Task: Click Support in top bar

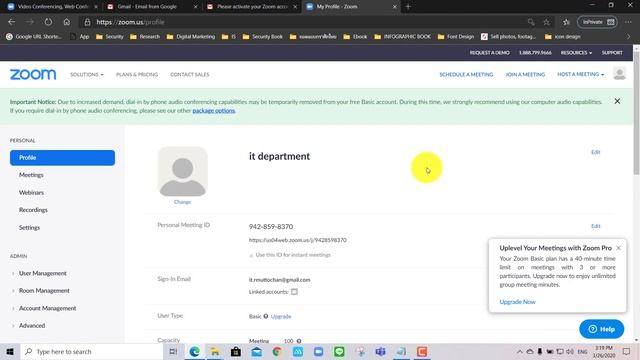Action: coord(612,53)
